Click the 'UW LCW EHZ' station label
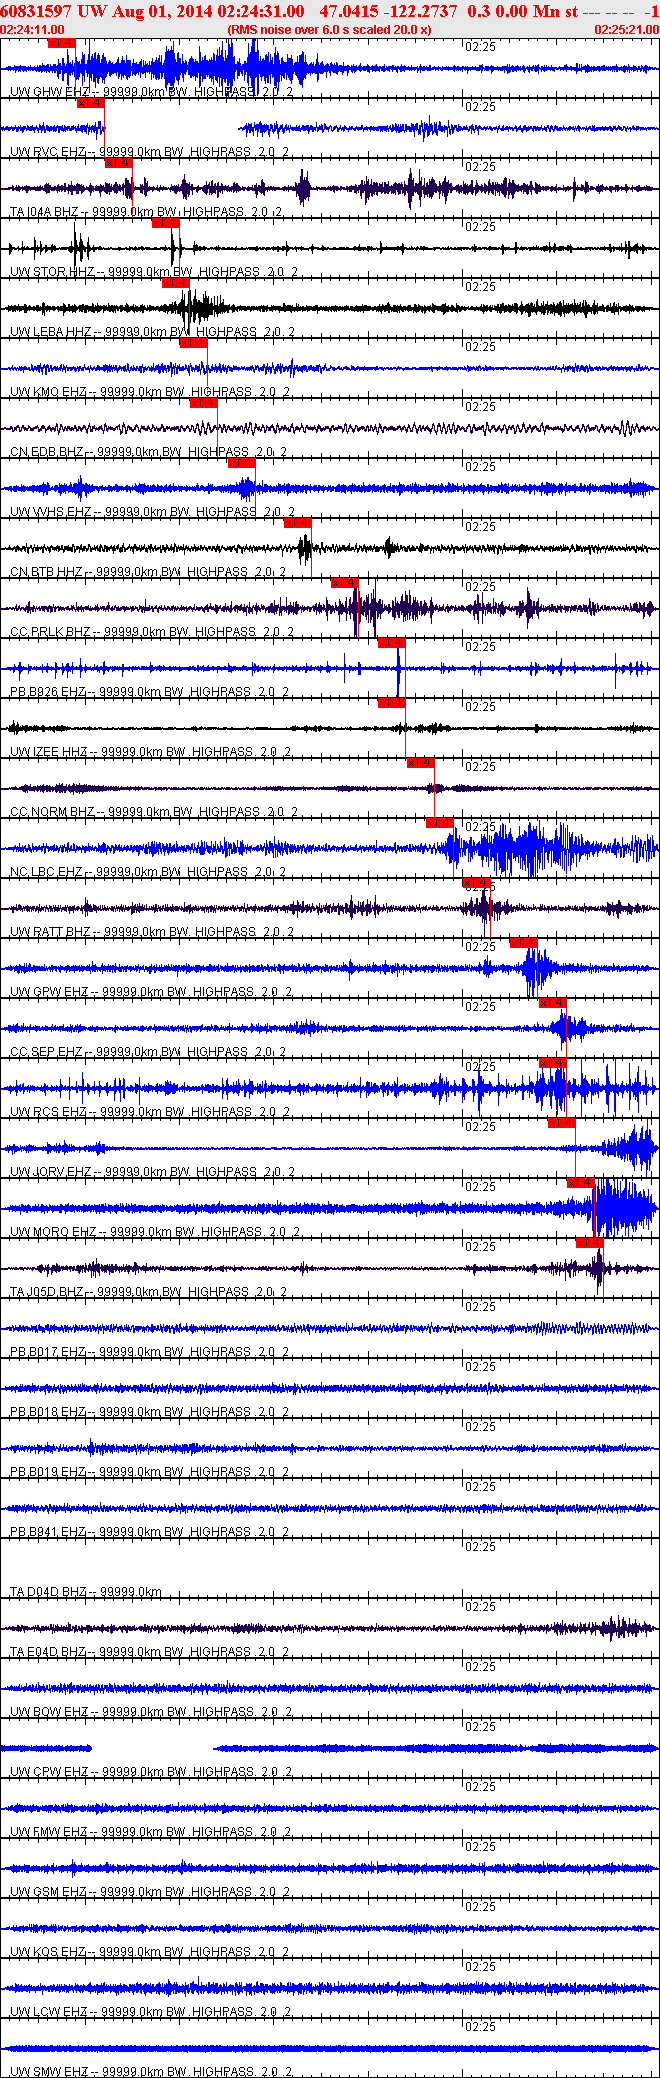Viewport: 660px width, 2078px height. click(49, 2012)
